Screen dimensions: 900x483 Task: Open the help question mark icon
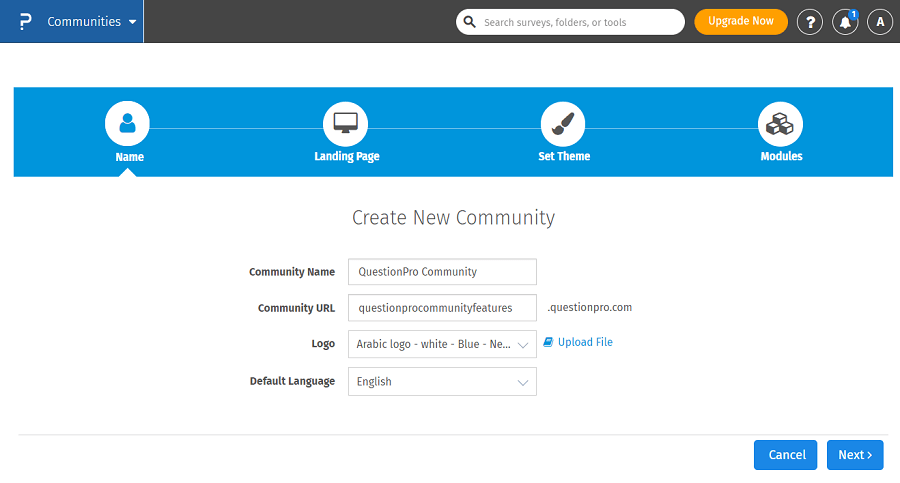(809, 22)
